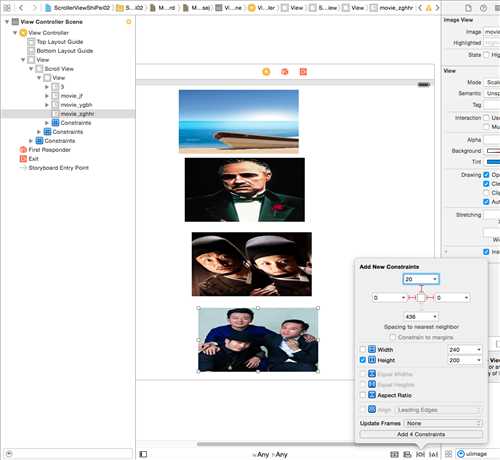Click the canvas horizontal scrollbar
This screenshot has height=460, width=500.
click(x=277, y=444)
